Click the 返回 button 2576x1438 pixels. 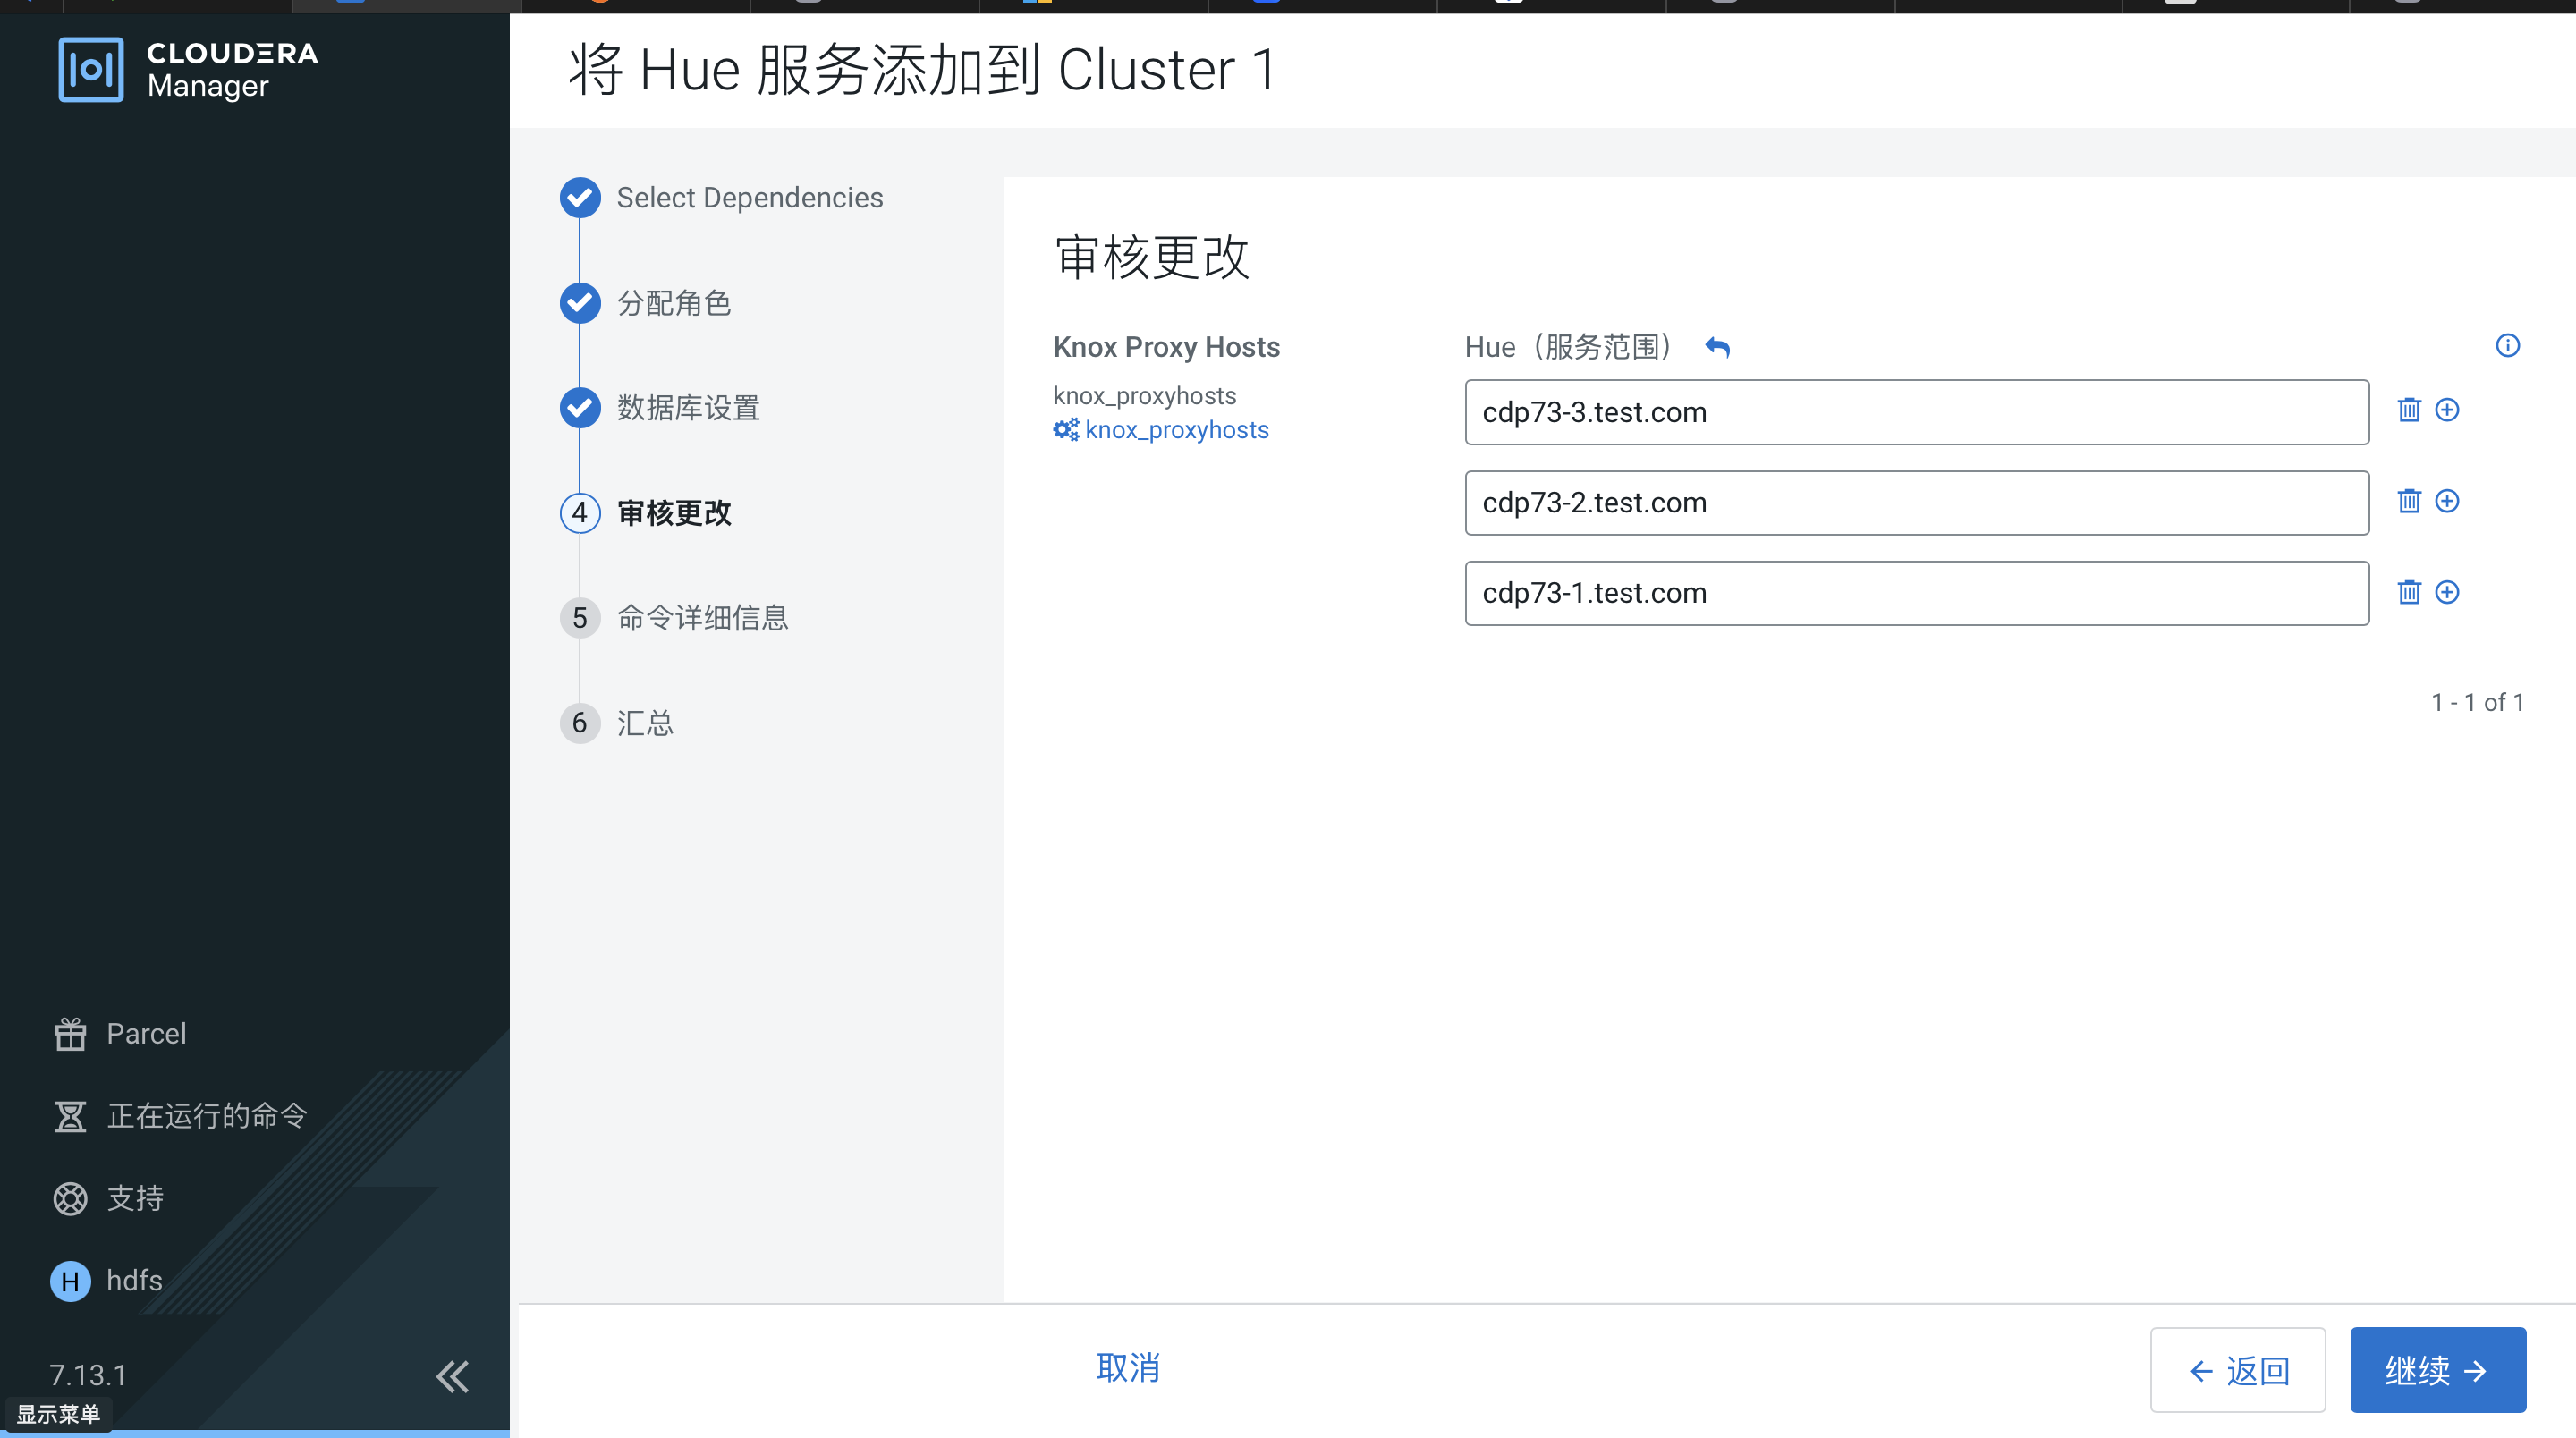pyautogui.click(x=2237, y=1369)
